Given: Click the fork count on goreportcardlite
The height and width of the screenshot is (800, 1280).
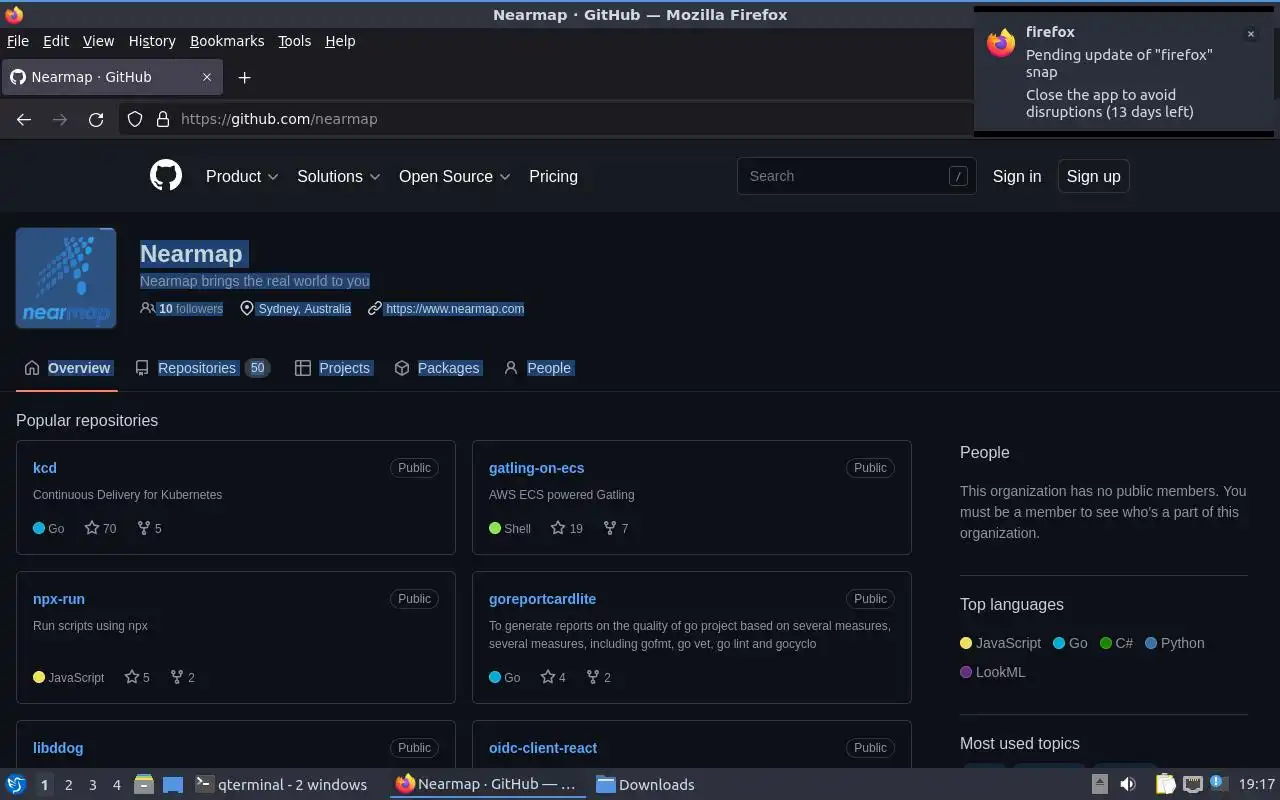Looking at the screenshot, I should [x=598, y=677].
